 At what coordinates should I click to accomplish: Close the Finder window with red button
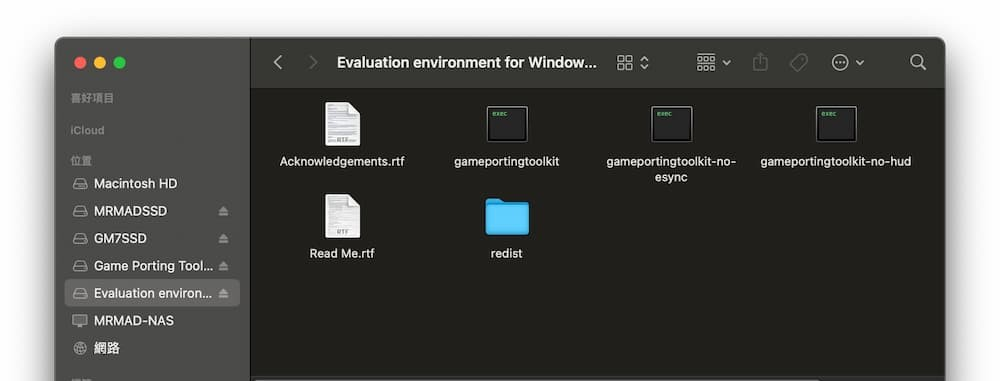80,63
